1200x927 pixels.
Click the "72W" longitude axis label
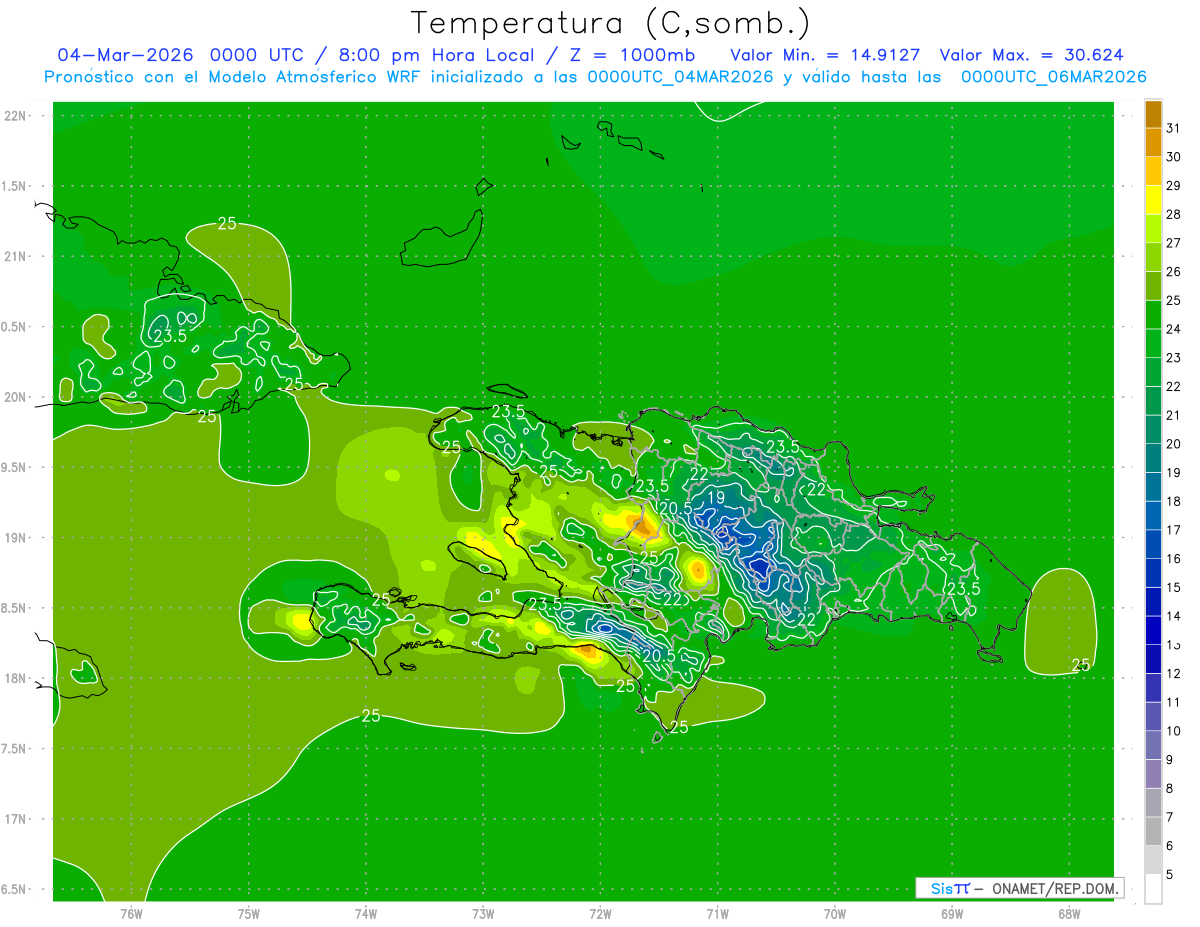pos(600,913)
